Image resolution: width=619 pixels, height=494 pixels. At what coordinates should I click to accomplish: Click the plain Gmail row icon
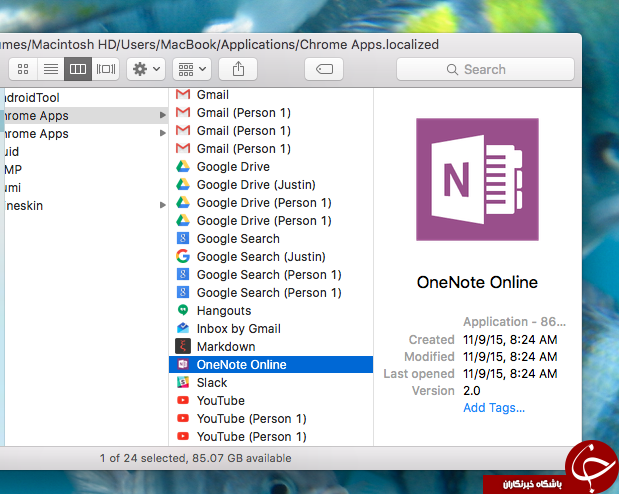coord(183,94)
